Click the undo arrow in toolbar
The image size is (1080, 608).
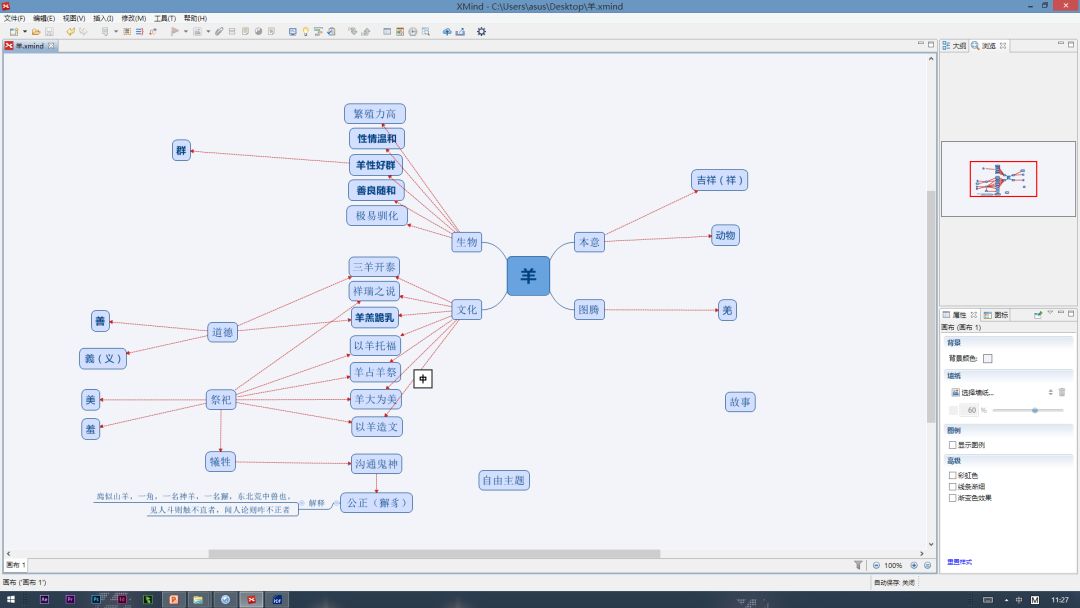[70, 32]
